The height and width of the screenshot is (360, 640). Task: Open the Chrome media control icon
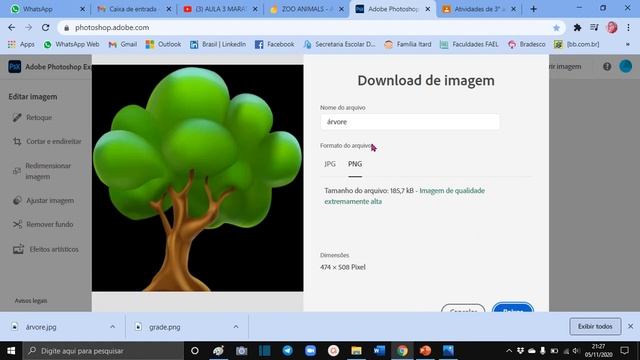click(594, 27)
